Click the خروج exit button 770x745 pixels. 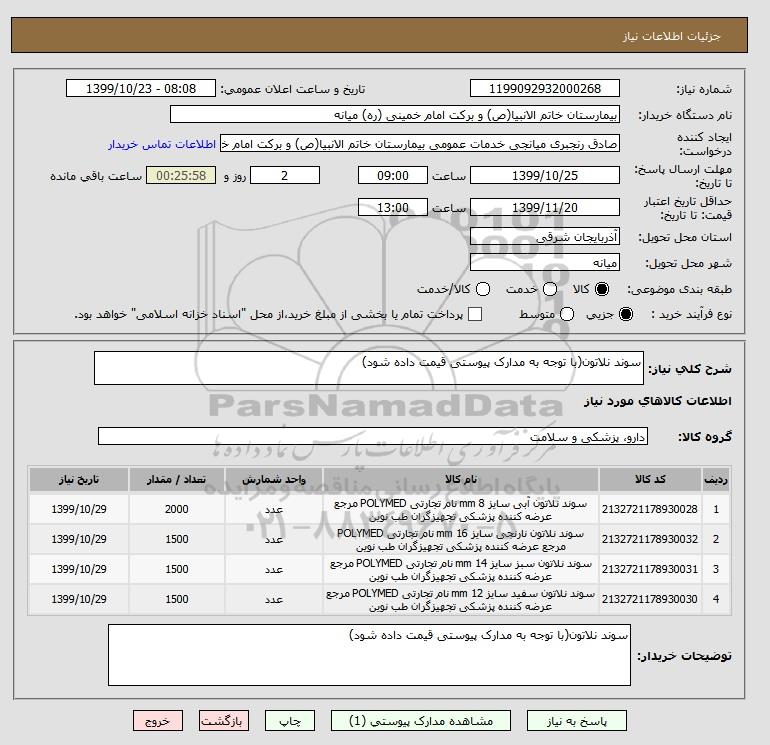click(158, 721)
